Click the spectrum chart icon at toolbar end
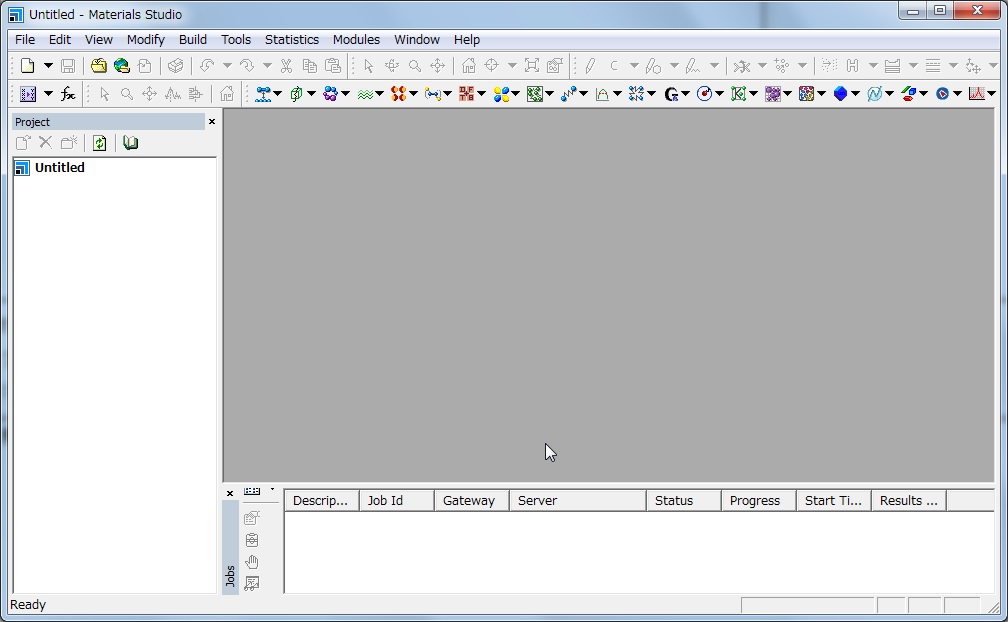This screenshot has height=622, width=1008. 976,94
